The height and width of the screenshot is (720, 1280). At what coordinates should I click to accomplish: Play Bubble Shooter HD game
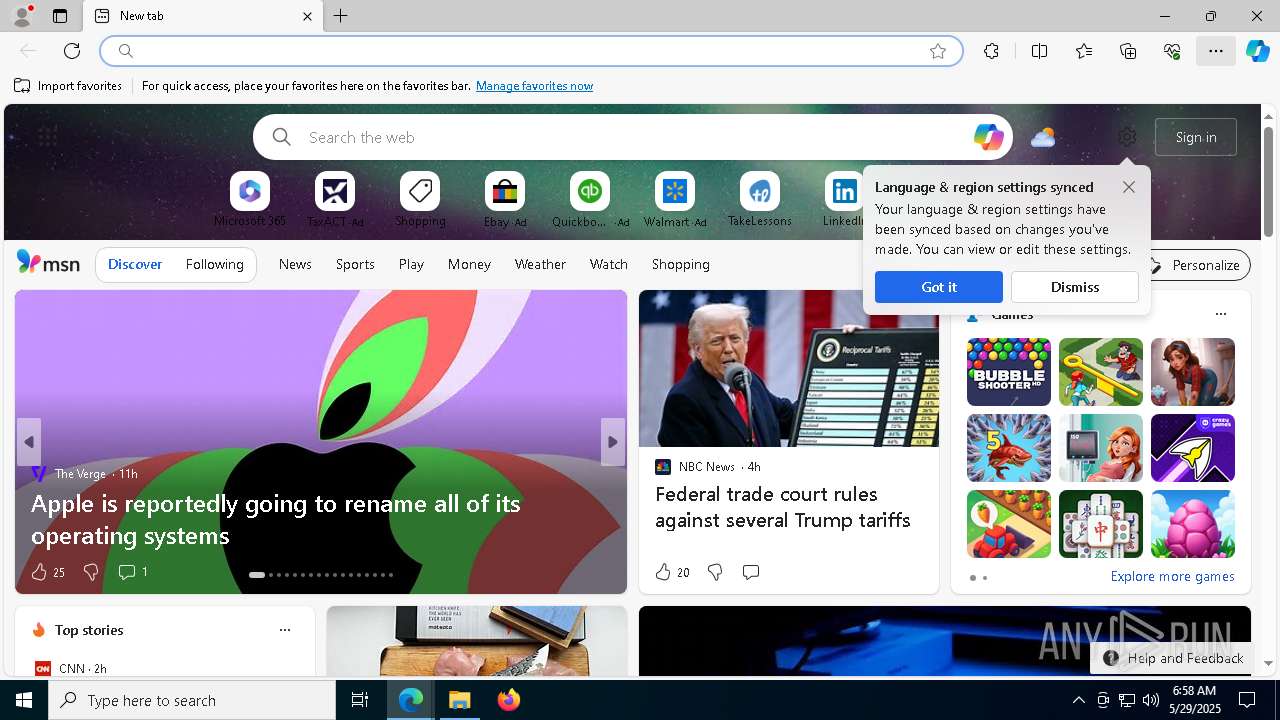click(1009, 372)
